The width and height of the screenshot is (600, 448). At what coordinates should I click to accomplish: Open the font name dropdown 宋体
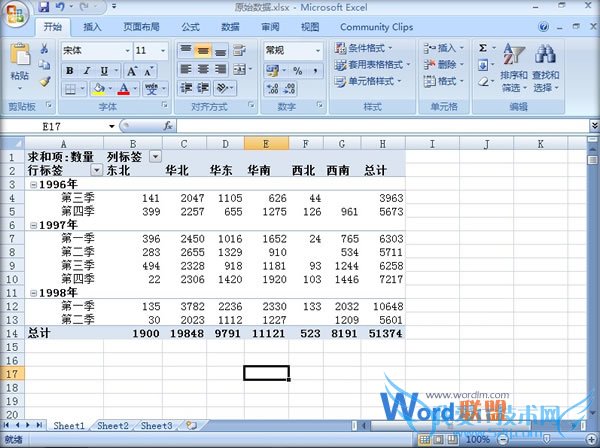pos(127,51)
